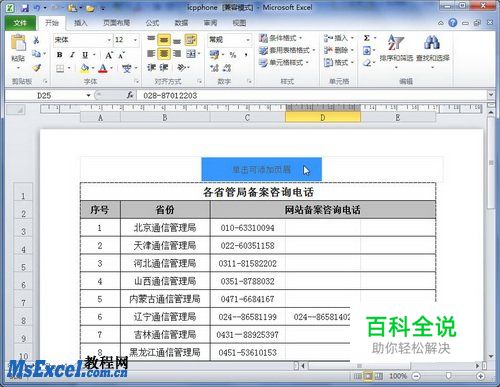Click the Find and Select binoculars icon

[432, 42]
